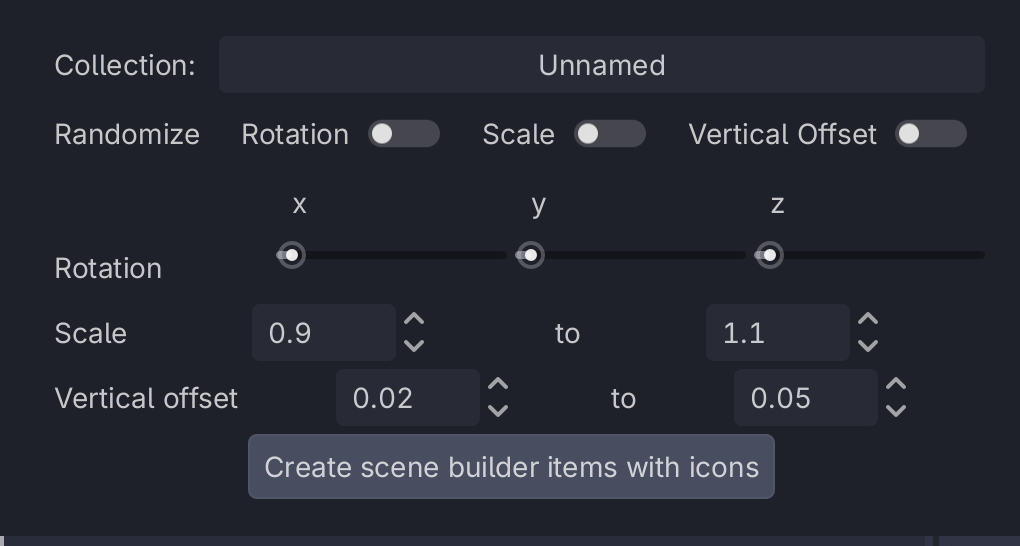Viewport: 1020px width, 546px height.
Task: Toggle the Vertical Offset randomize switch
Action: [x=931, y=134]
